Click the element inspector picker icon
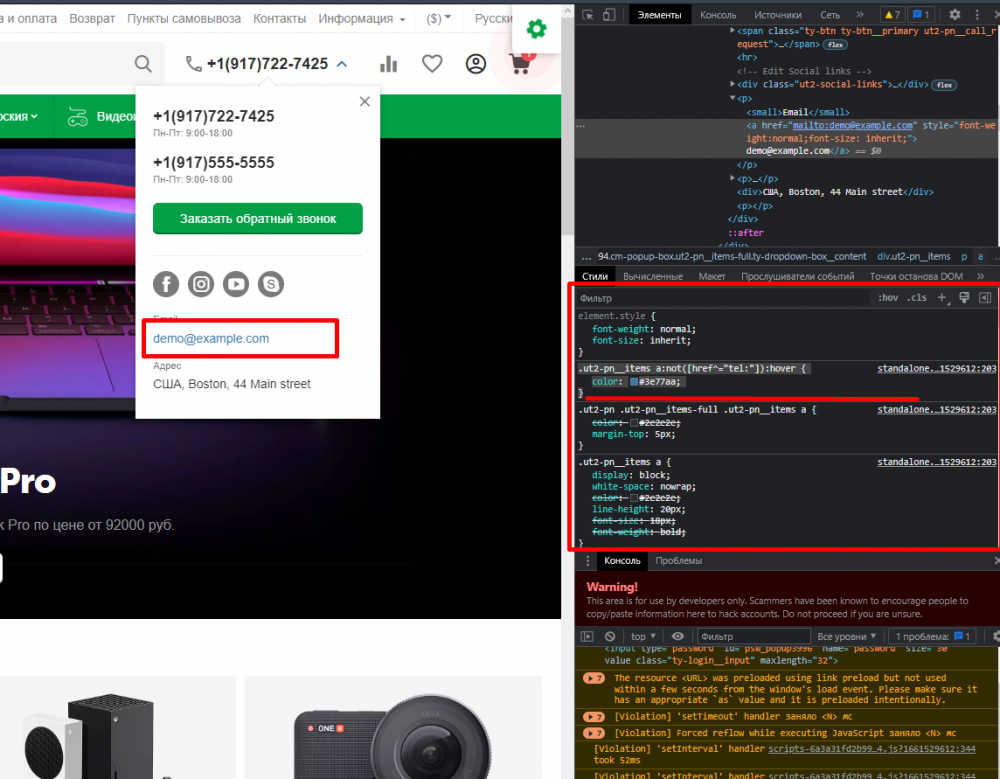Screen dimensions: 1000x779 (587, 15)
